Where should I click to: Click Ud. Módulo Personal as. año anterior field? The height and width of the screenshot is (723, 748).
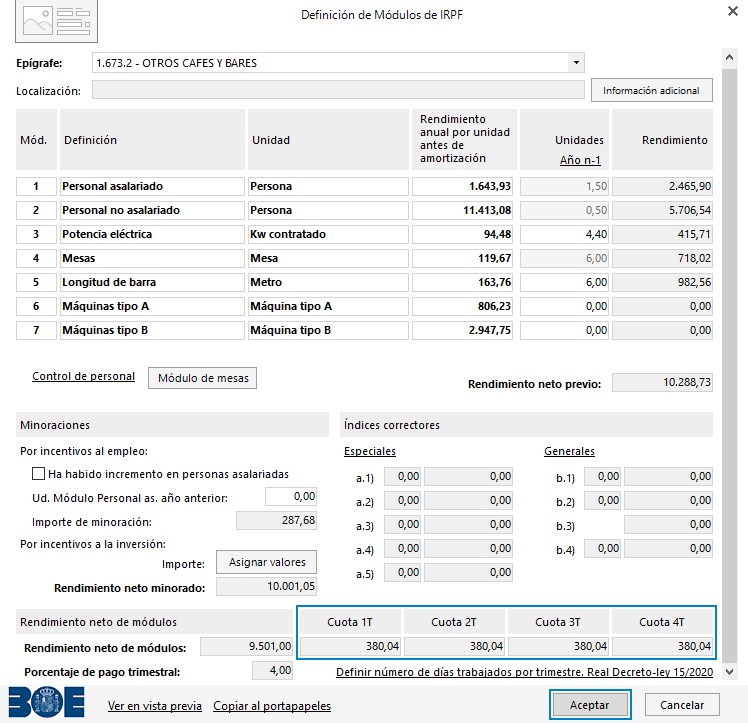(x=291, y=496)
